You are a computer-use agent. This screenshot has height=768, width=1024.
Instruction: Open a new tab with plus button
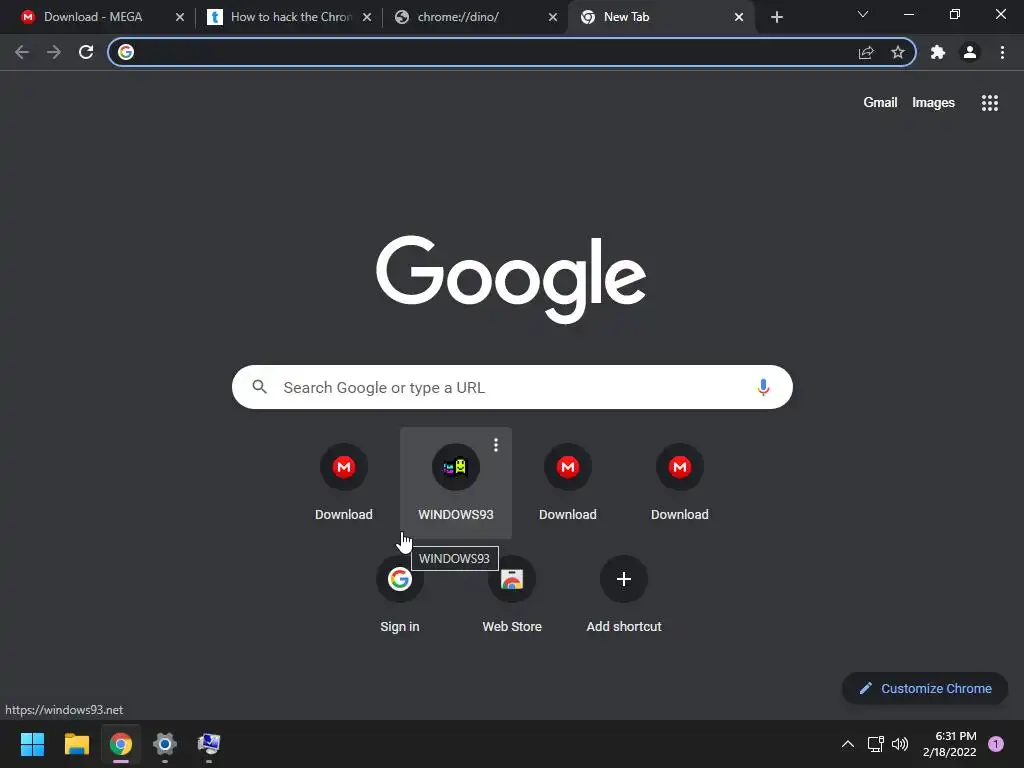[776, 17]
